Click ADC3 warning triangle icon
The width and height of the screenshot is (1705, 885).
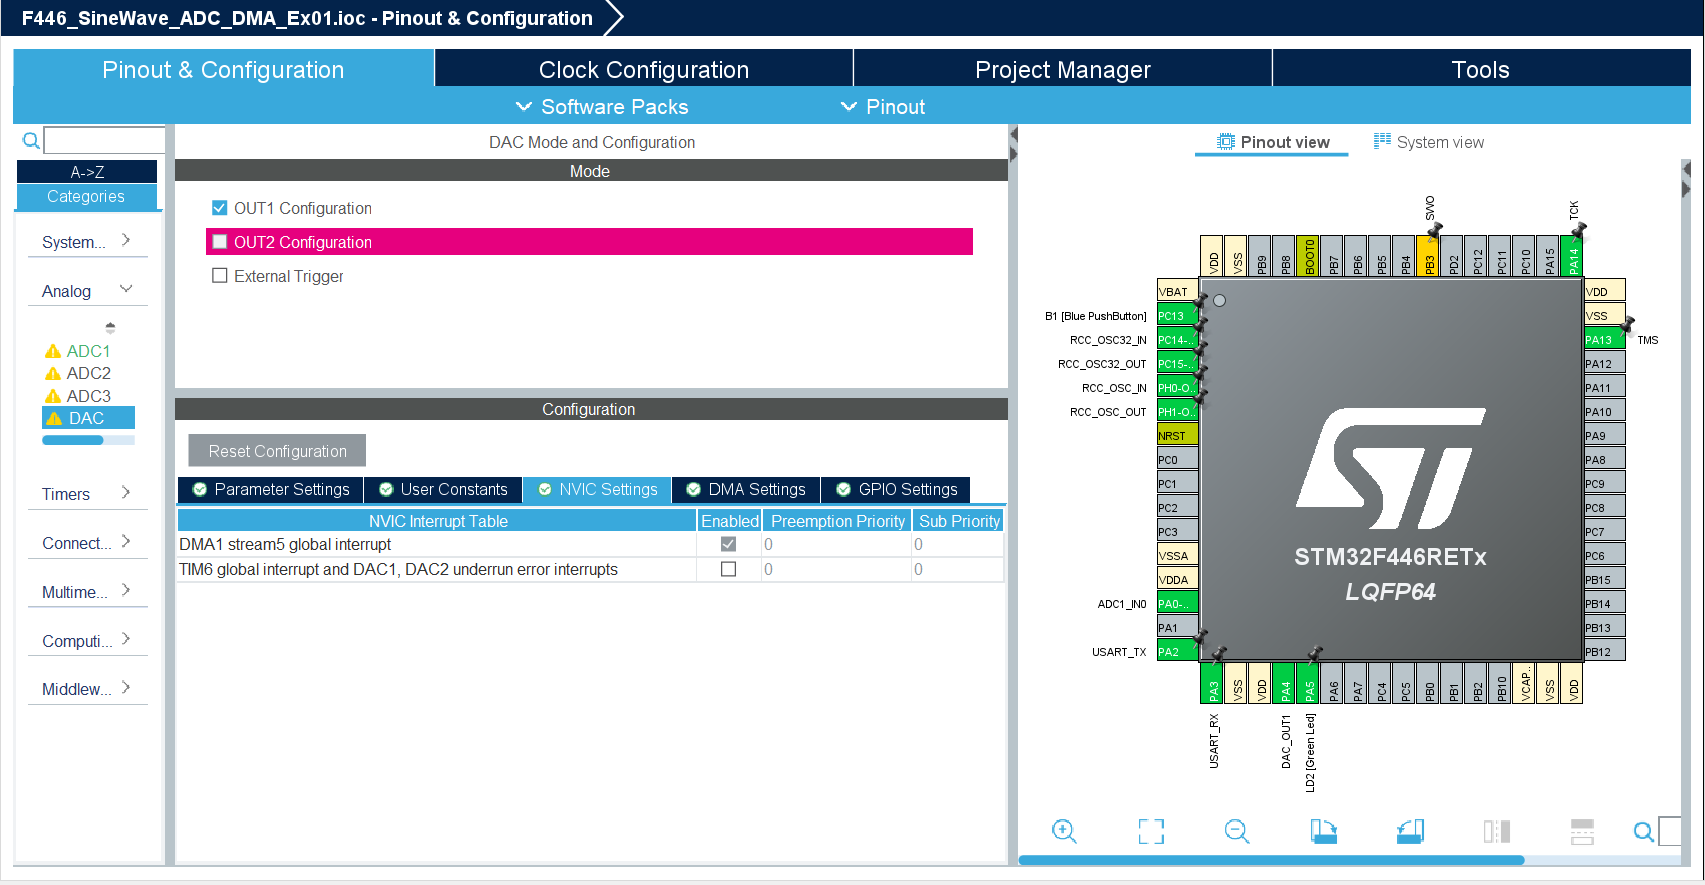tap(53, 396)
